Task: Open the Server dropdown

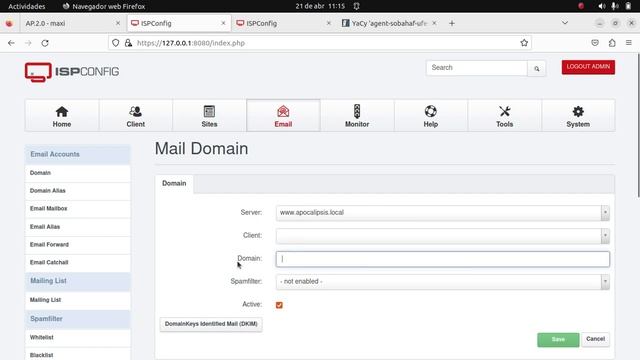Action: [442, 213]
